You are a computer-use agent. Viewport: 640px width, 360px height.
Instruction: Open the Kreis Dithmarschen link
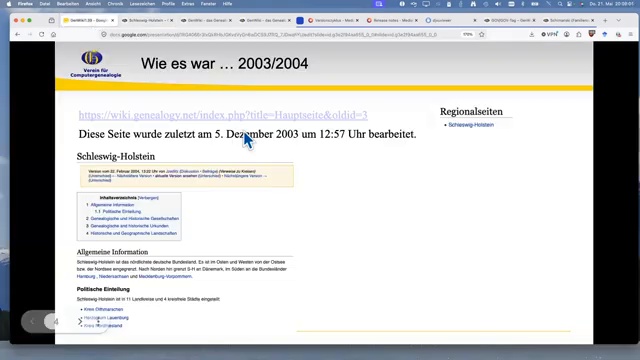coord(103,309)
